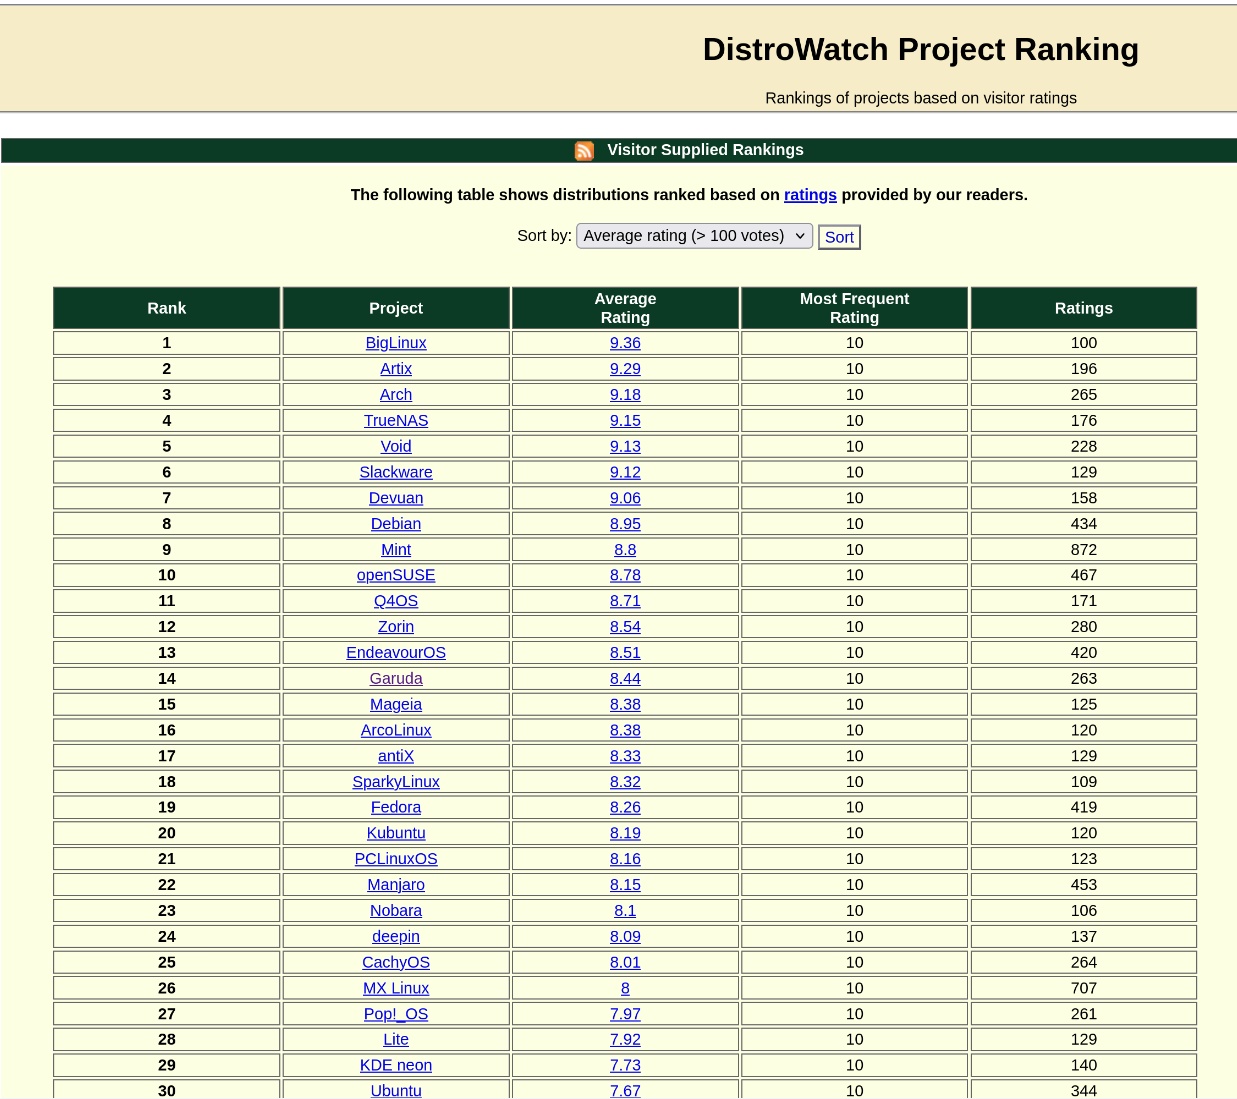Viewport: 1237px width, 1099px height.
Task: Open the visited Garuda link
Action: click(396, 679)
